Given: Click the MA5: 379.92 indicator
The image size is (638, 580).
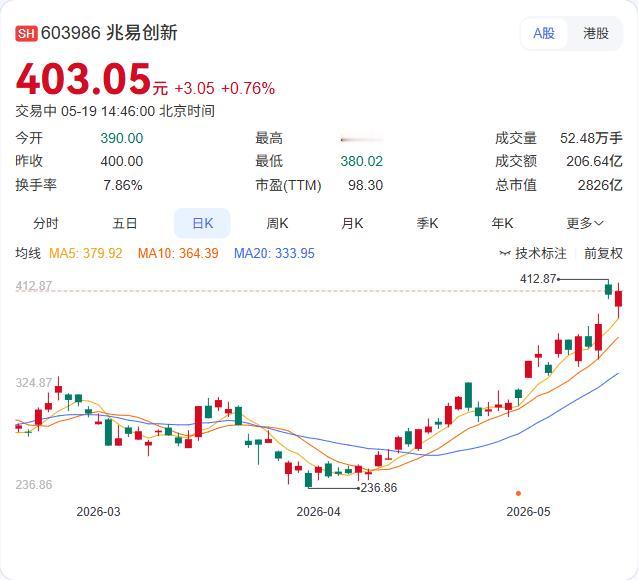Looking at the screenshot, I should coord(85,254).
